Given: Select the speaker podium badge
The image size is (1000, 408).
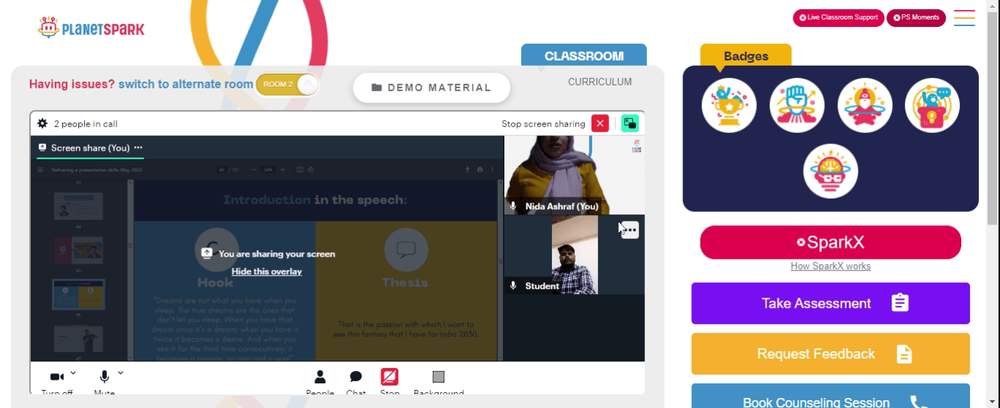Looking at the screenshot, I should 932,105.
